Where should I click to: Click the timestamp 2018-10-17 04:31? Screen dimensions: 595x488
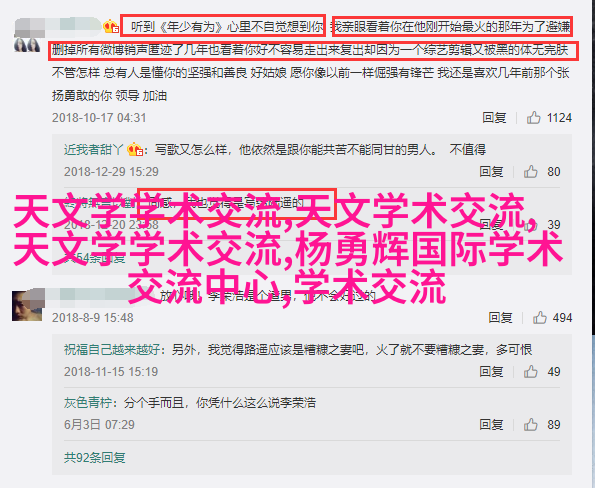(x=99, y=118)
